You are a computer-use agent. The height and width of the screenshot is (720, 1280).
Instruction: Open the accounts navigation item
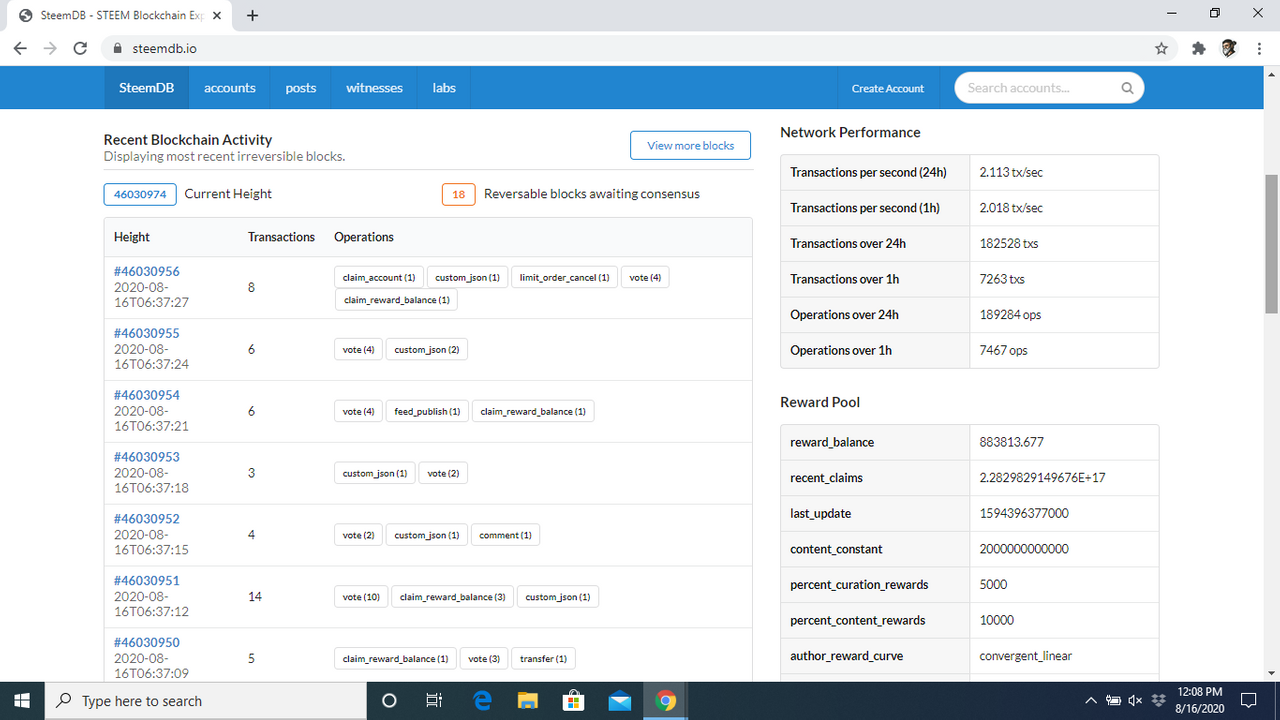230,88
